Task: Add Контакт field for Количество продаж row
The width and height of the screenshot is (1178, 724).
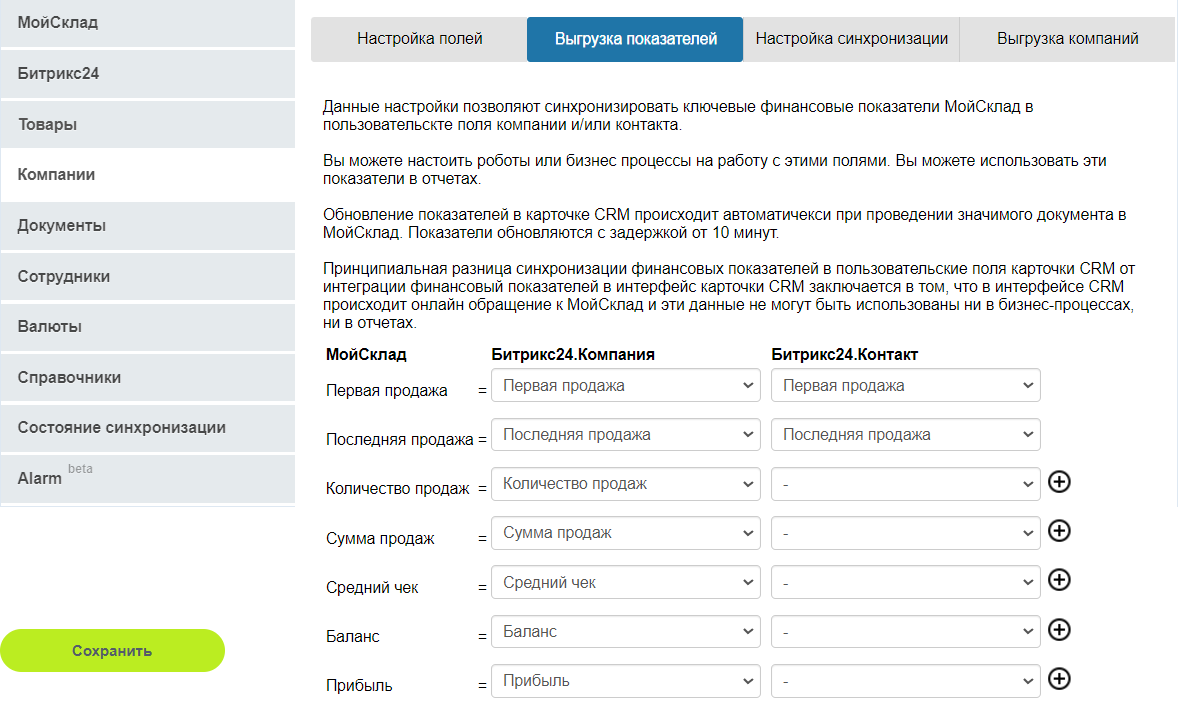Action: (1060, 482)
